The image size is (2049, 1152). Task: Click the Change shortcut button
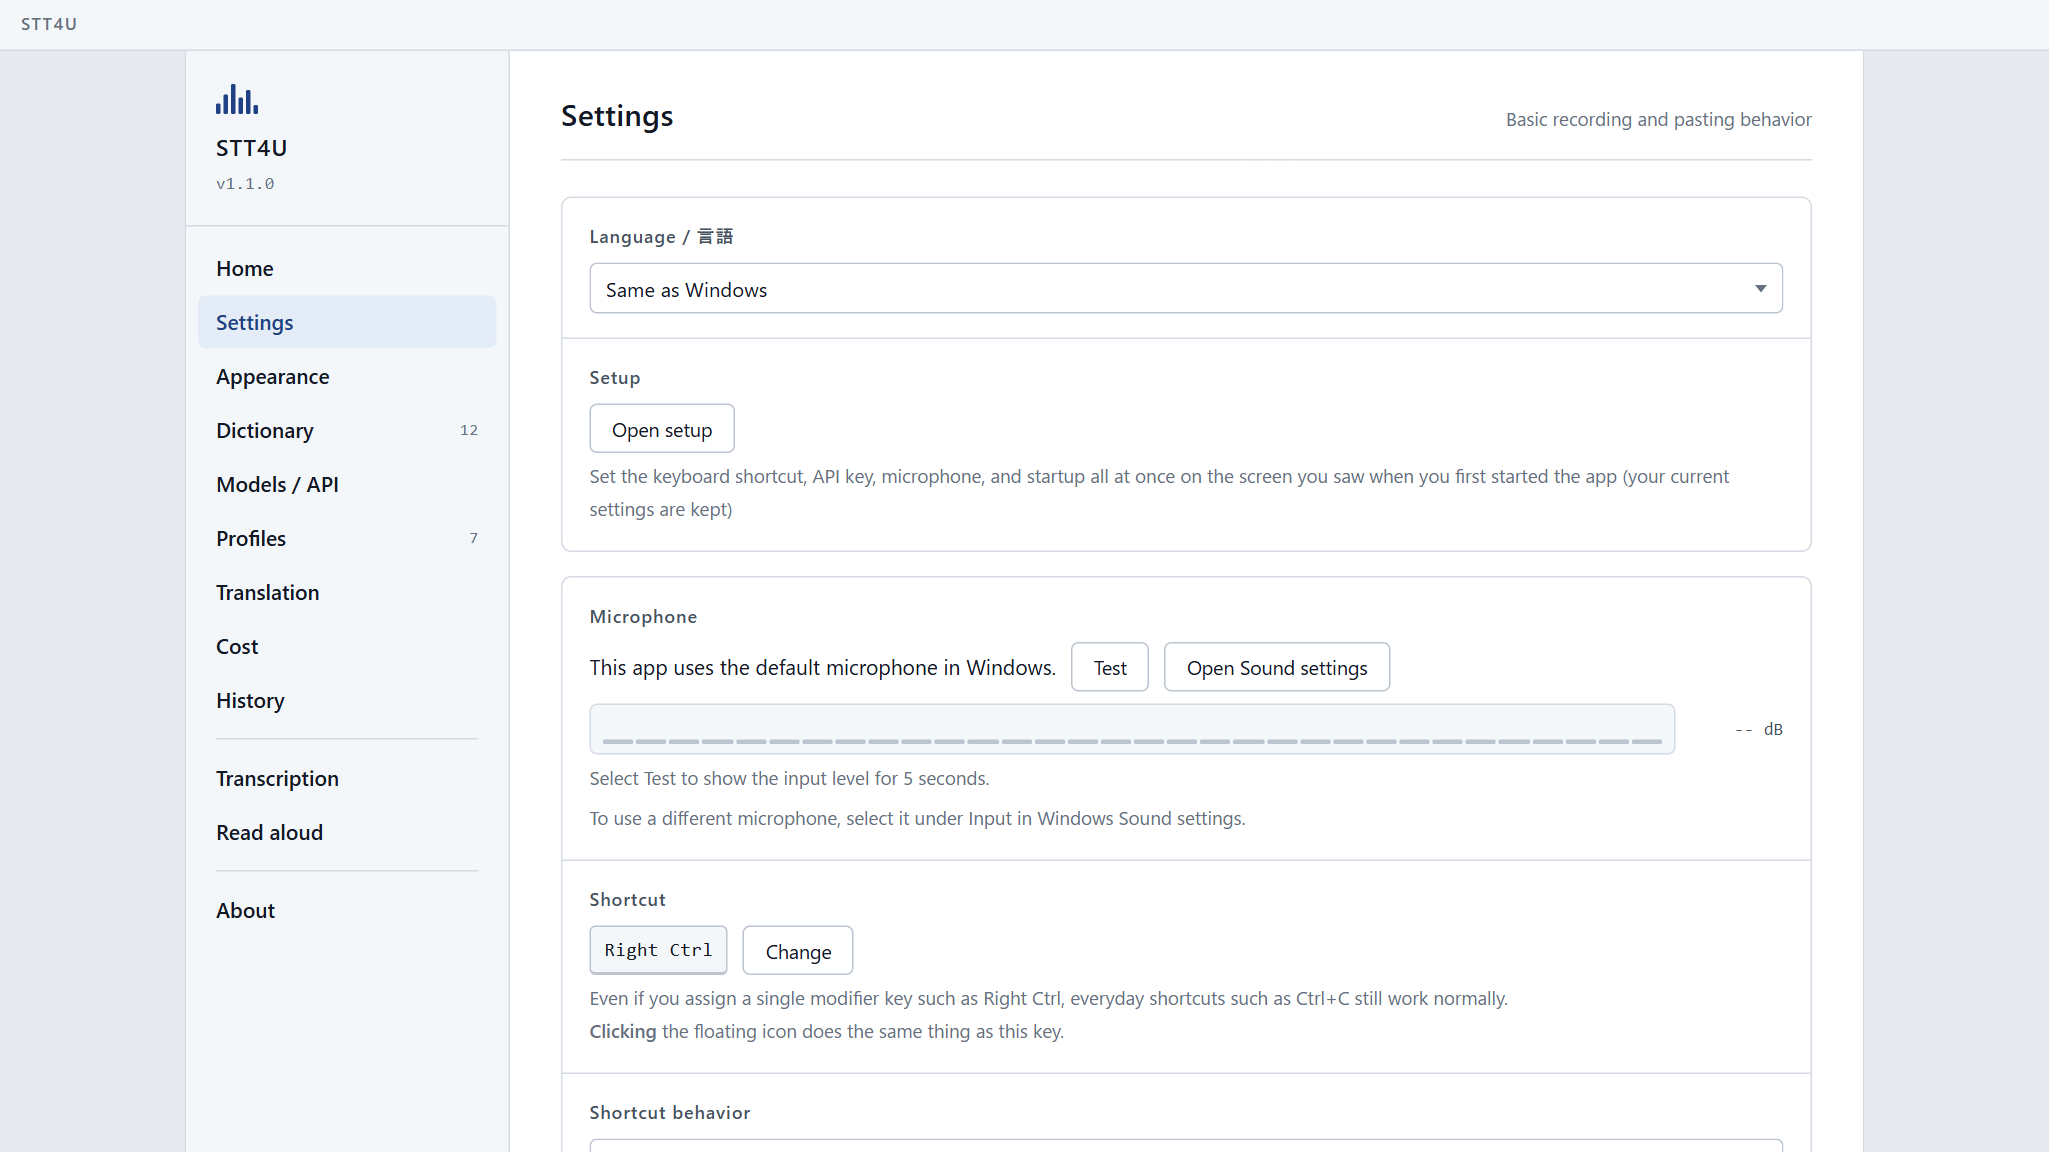click(x=798, y=950)
